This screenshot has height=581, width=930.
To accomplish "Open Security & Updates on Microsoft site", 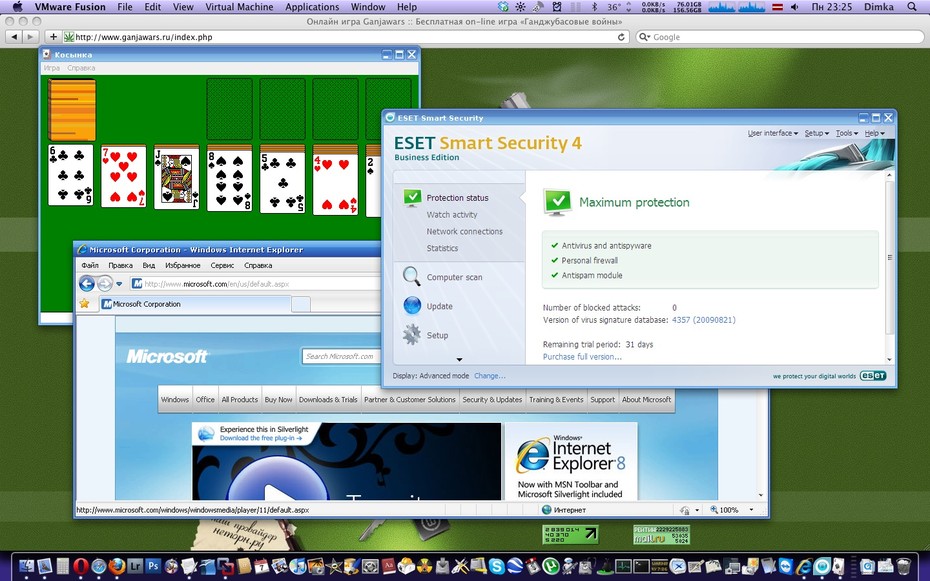I will [x=492, y=400].
